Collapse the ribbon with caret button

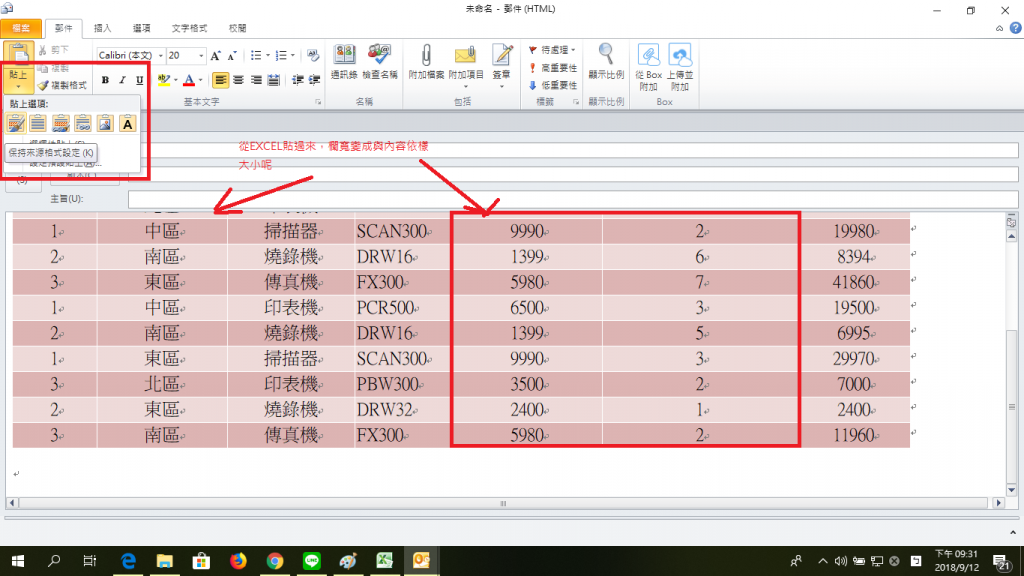click(999, 28)
